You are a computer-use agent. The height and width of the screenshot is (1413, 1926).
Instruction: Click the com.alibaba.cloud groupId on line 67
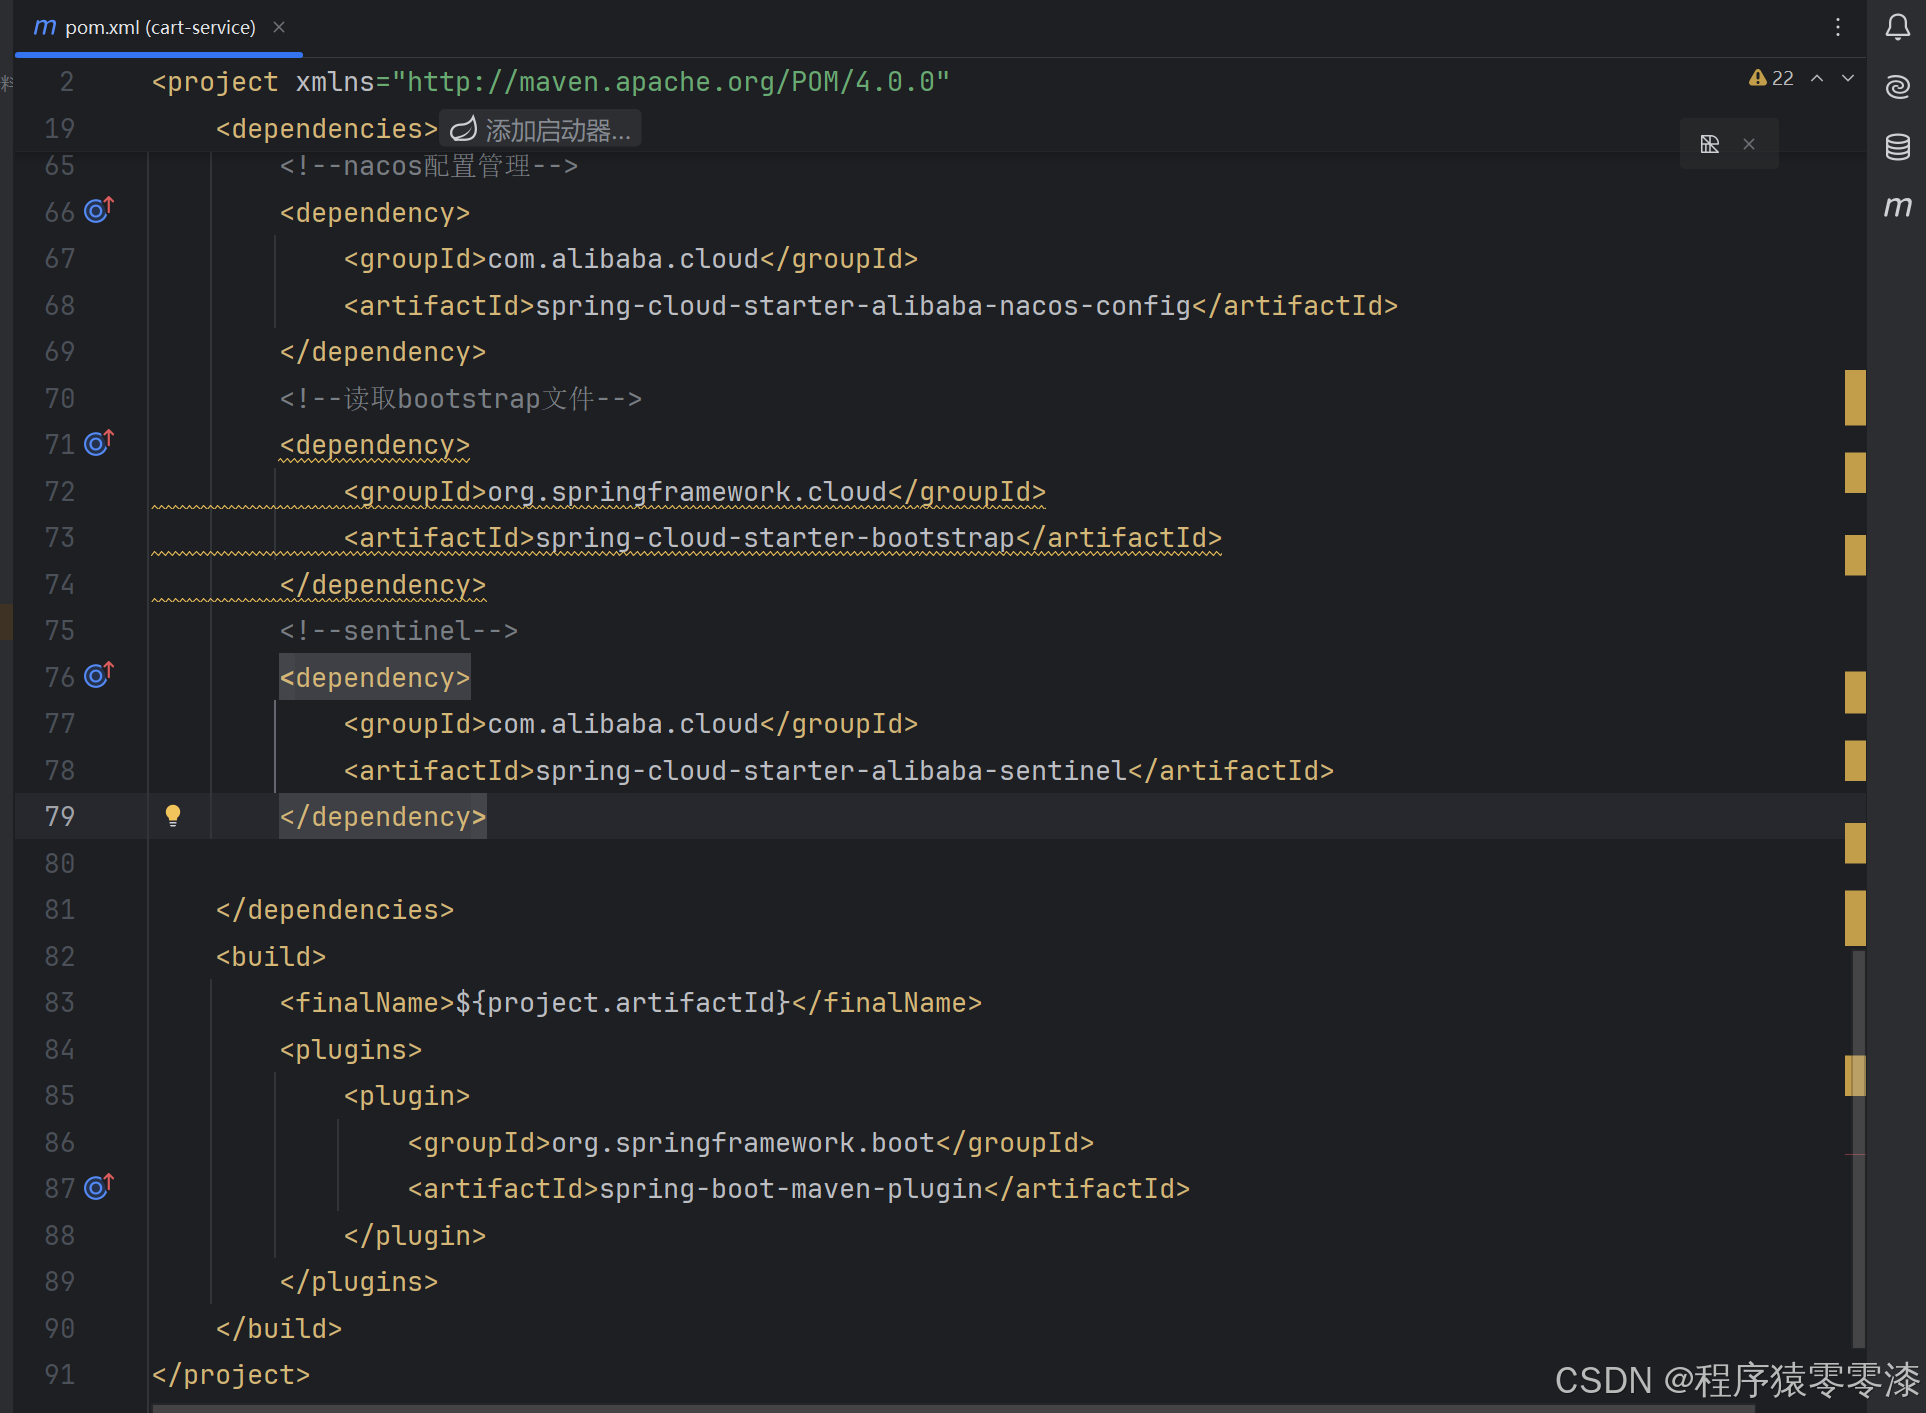coord(623,259)
